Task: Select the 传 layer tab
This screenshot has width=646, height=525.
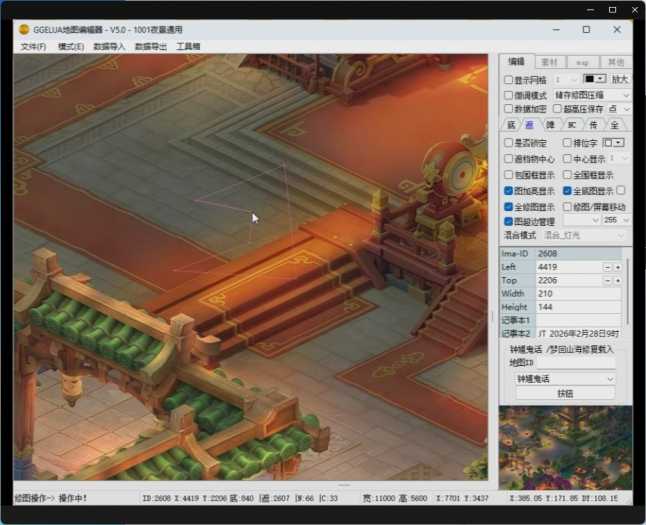Action: coord(593,125)
